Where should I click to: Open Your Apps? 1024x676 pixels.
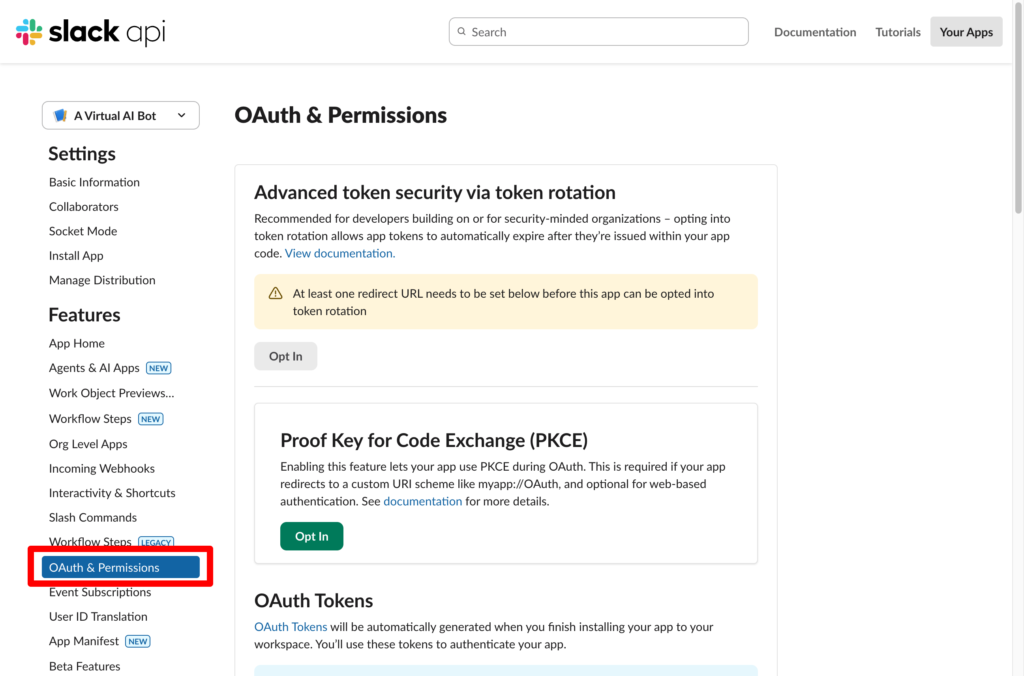(966, 32)
